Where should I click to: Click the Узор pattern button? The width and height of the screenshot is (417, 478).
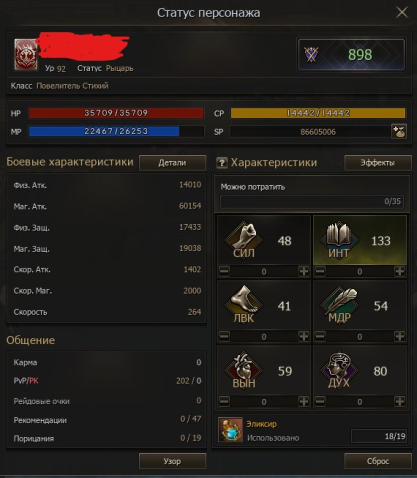pos(172,461)
